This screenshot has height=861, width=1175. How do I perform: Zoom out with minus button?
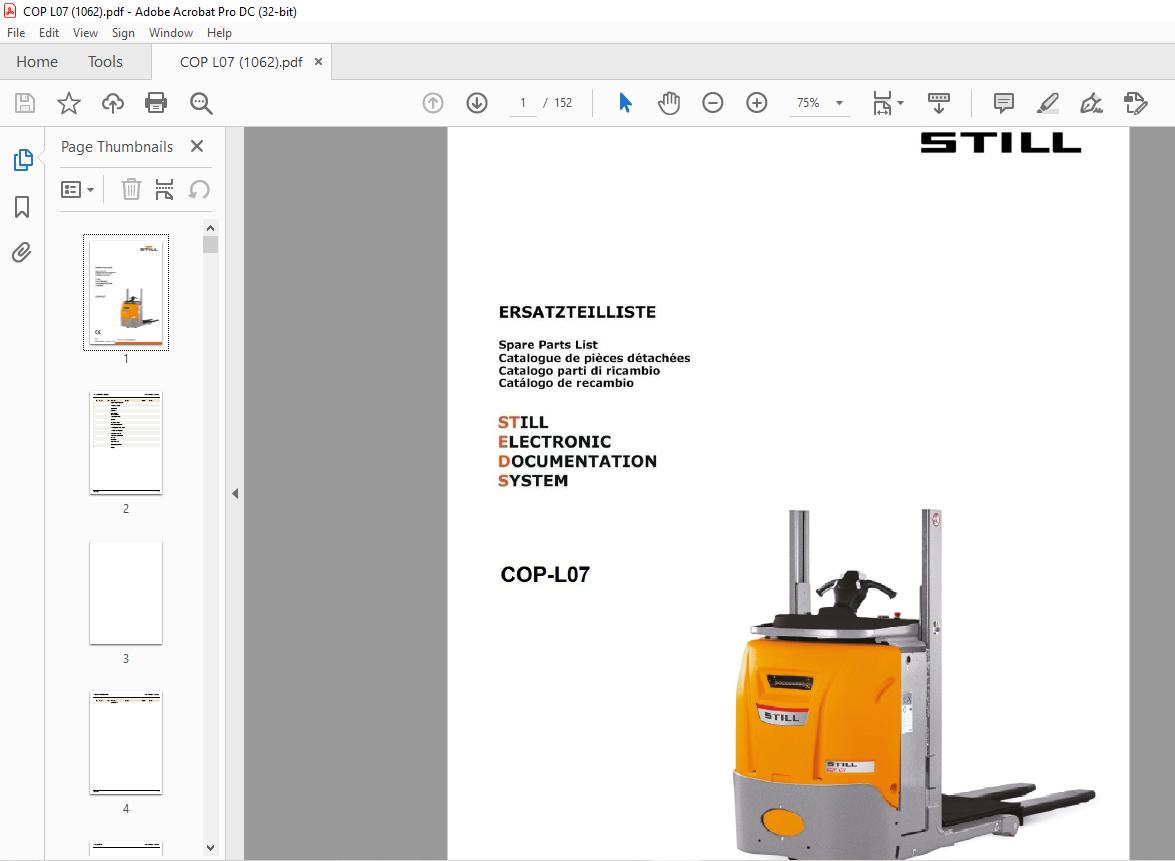pos(713,103)
